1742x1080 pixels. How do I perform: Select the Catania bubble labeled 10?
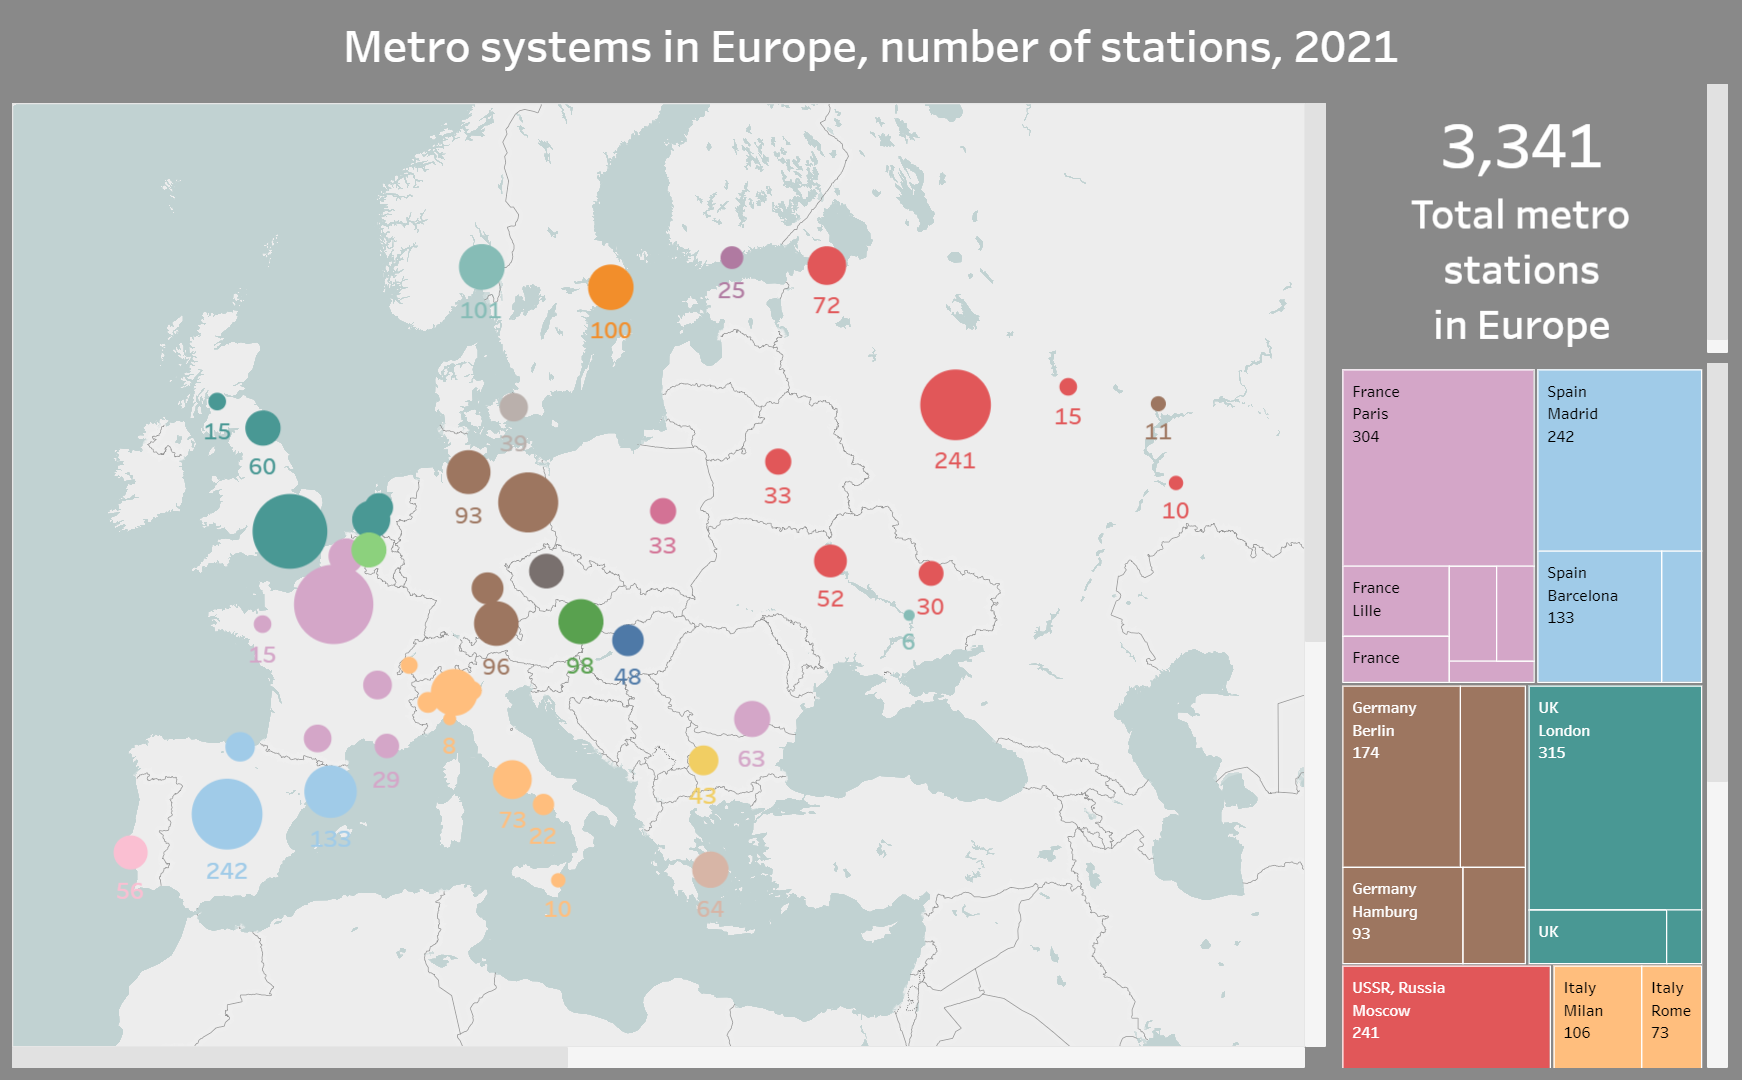point(558,881)
